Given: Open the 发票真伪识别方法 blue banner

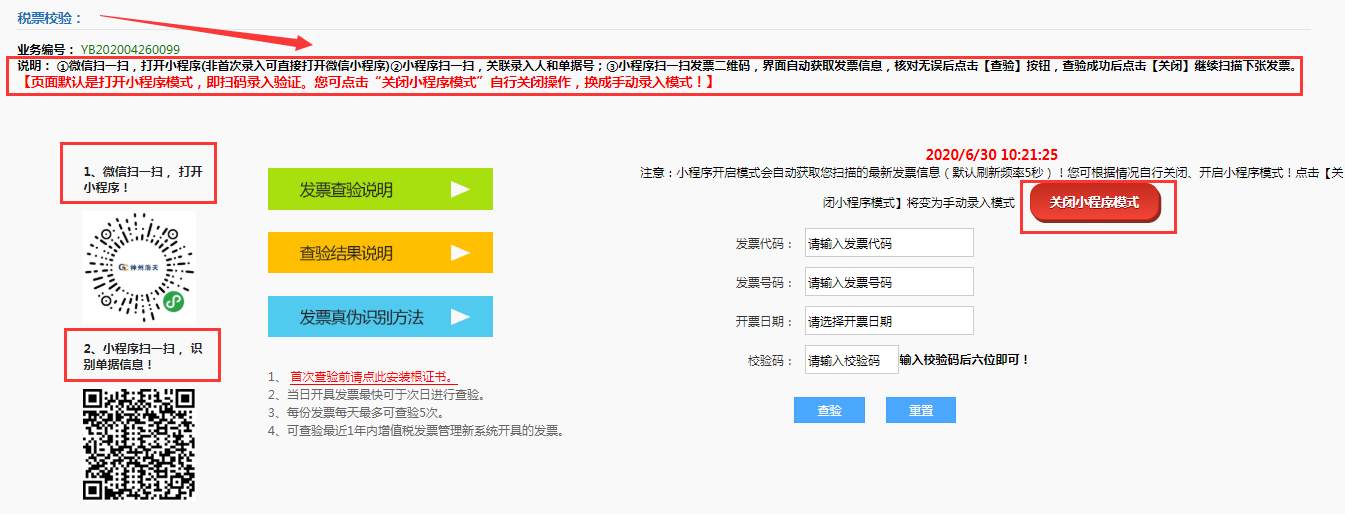Looking at the screenshot, I should click(x=380, y=316).
